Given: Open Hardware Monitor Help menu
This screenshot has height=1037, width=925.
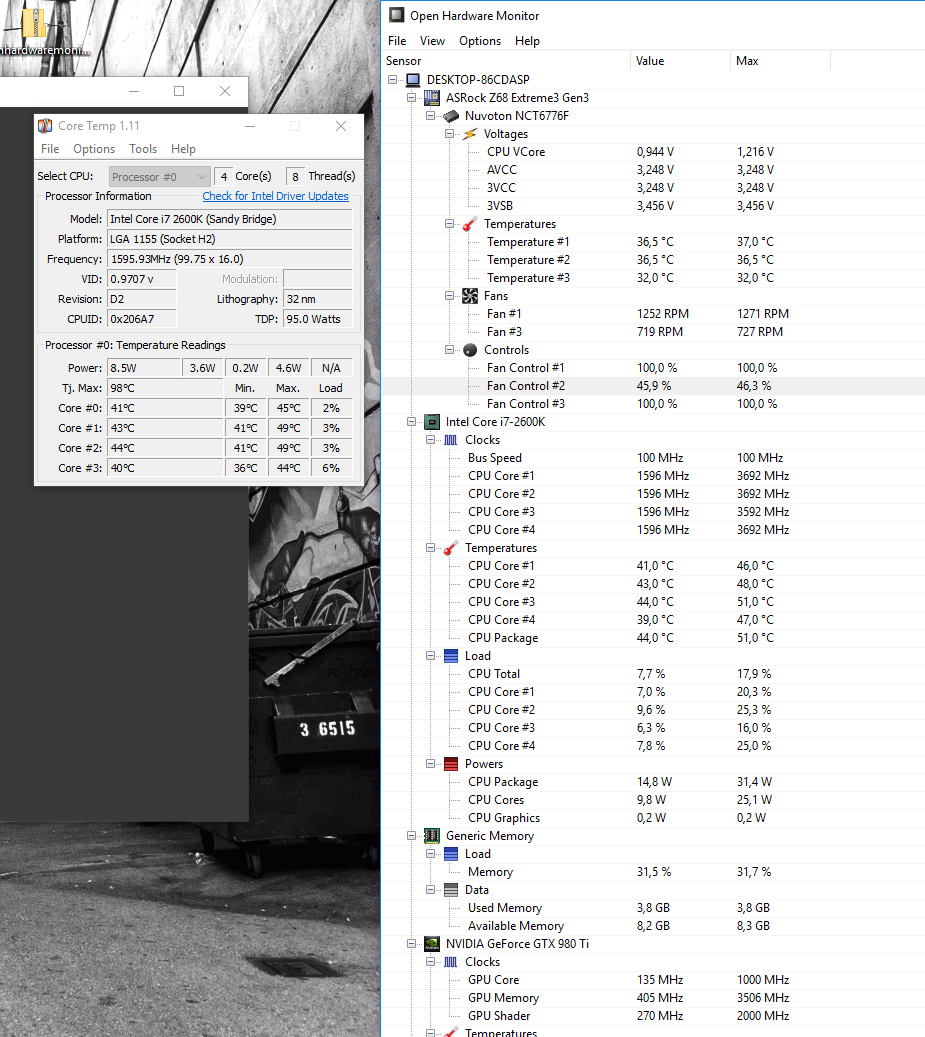Looking at the screenshot, I should [528, 41].
